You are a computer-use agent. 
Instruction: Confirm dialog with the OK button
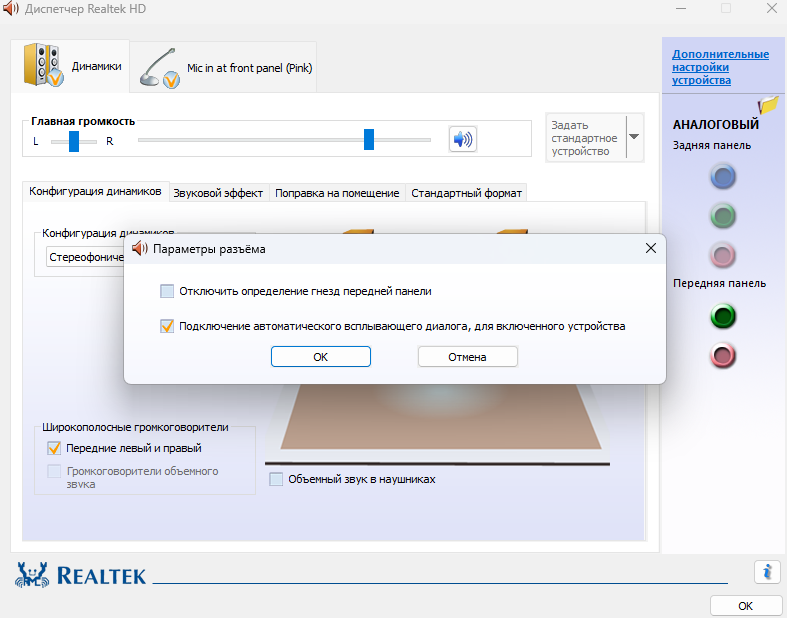click(x=321, y=357)
